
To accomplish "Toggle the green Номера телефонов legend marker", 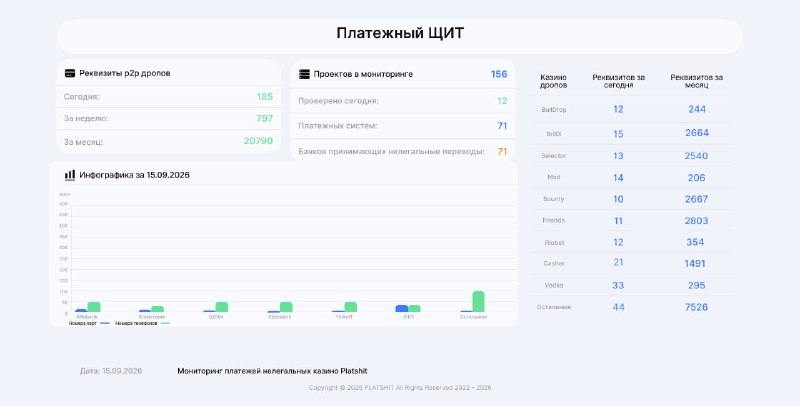I will click(165, 323).
